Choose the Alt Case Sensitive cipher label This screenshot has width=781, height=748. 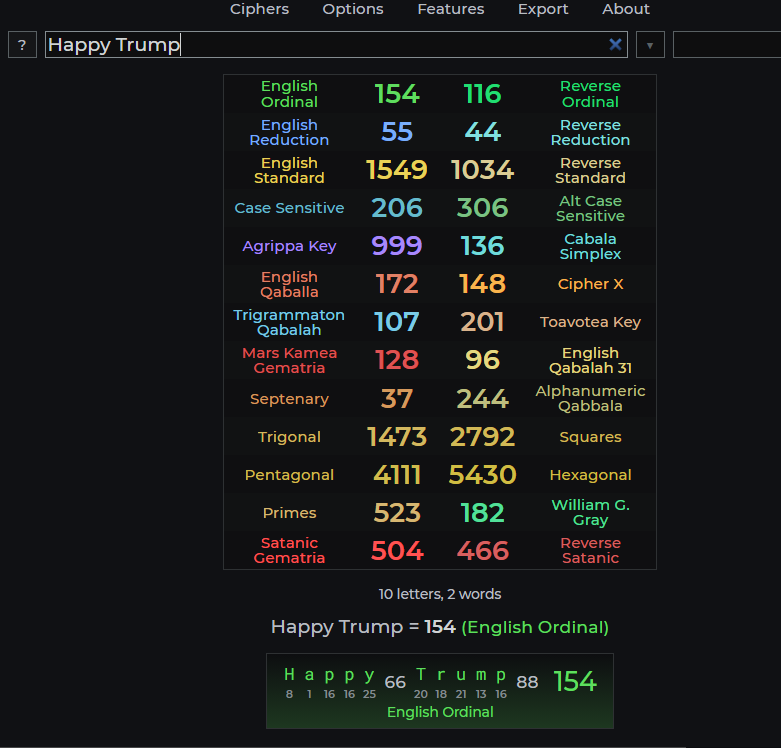(590, 208)
